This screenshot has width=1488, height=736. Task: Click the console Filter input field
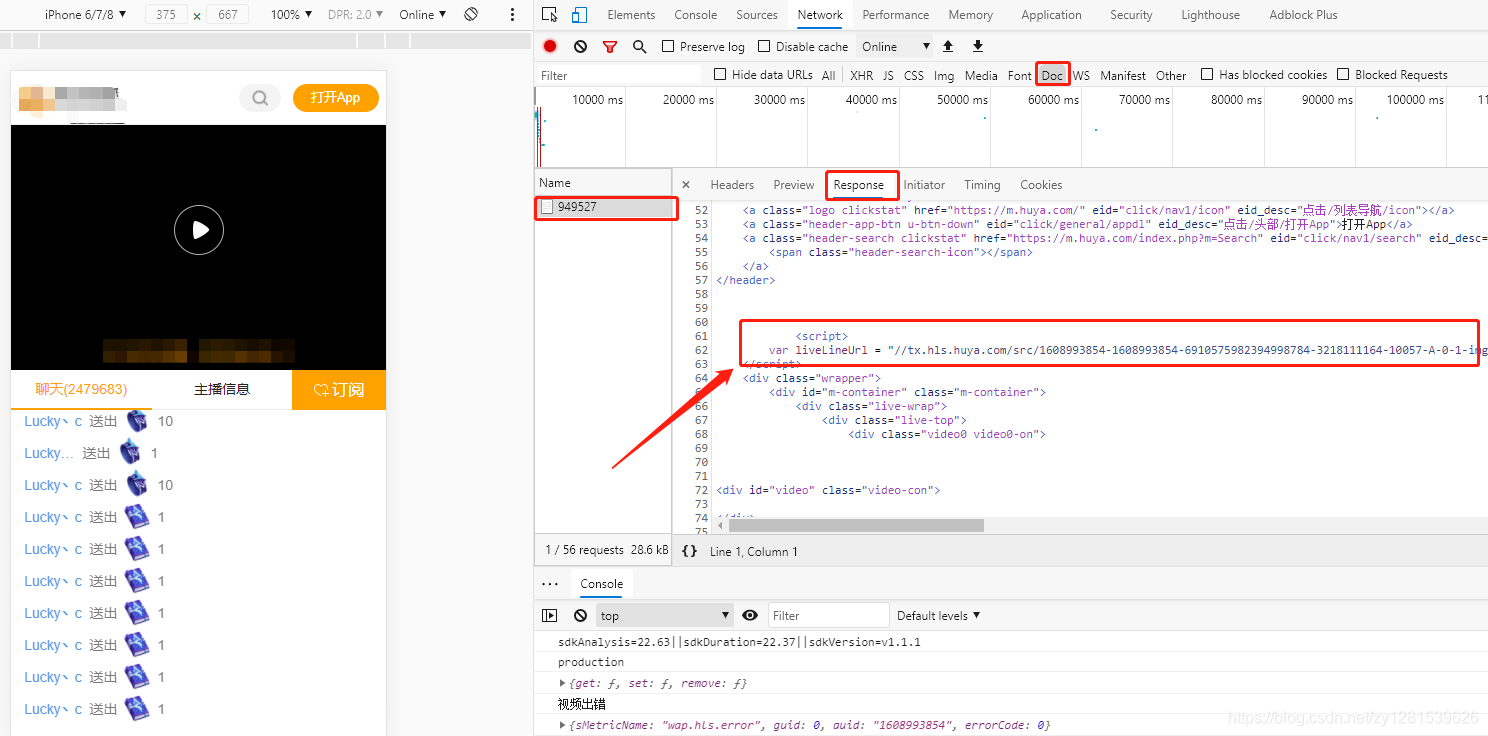point(828,615)
